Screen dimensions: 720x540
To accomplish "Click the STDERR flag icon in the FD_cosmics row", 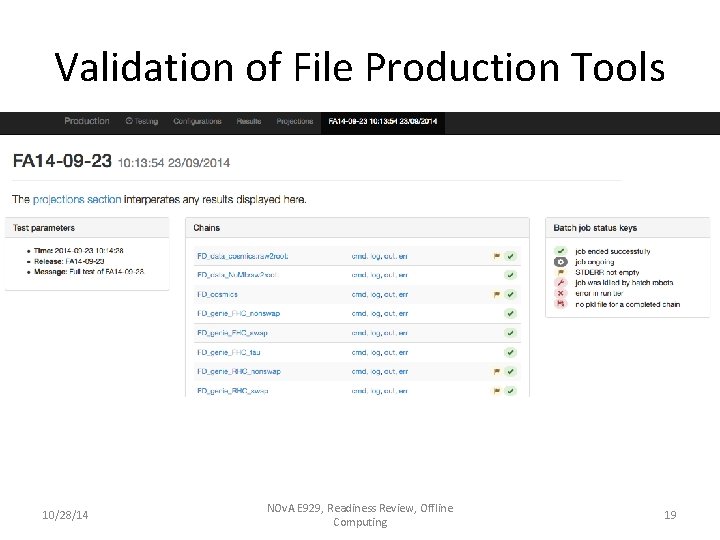I will point(496,294).
